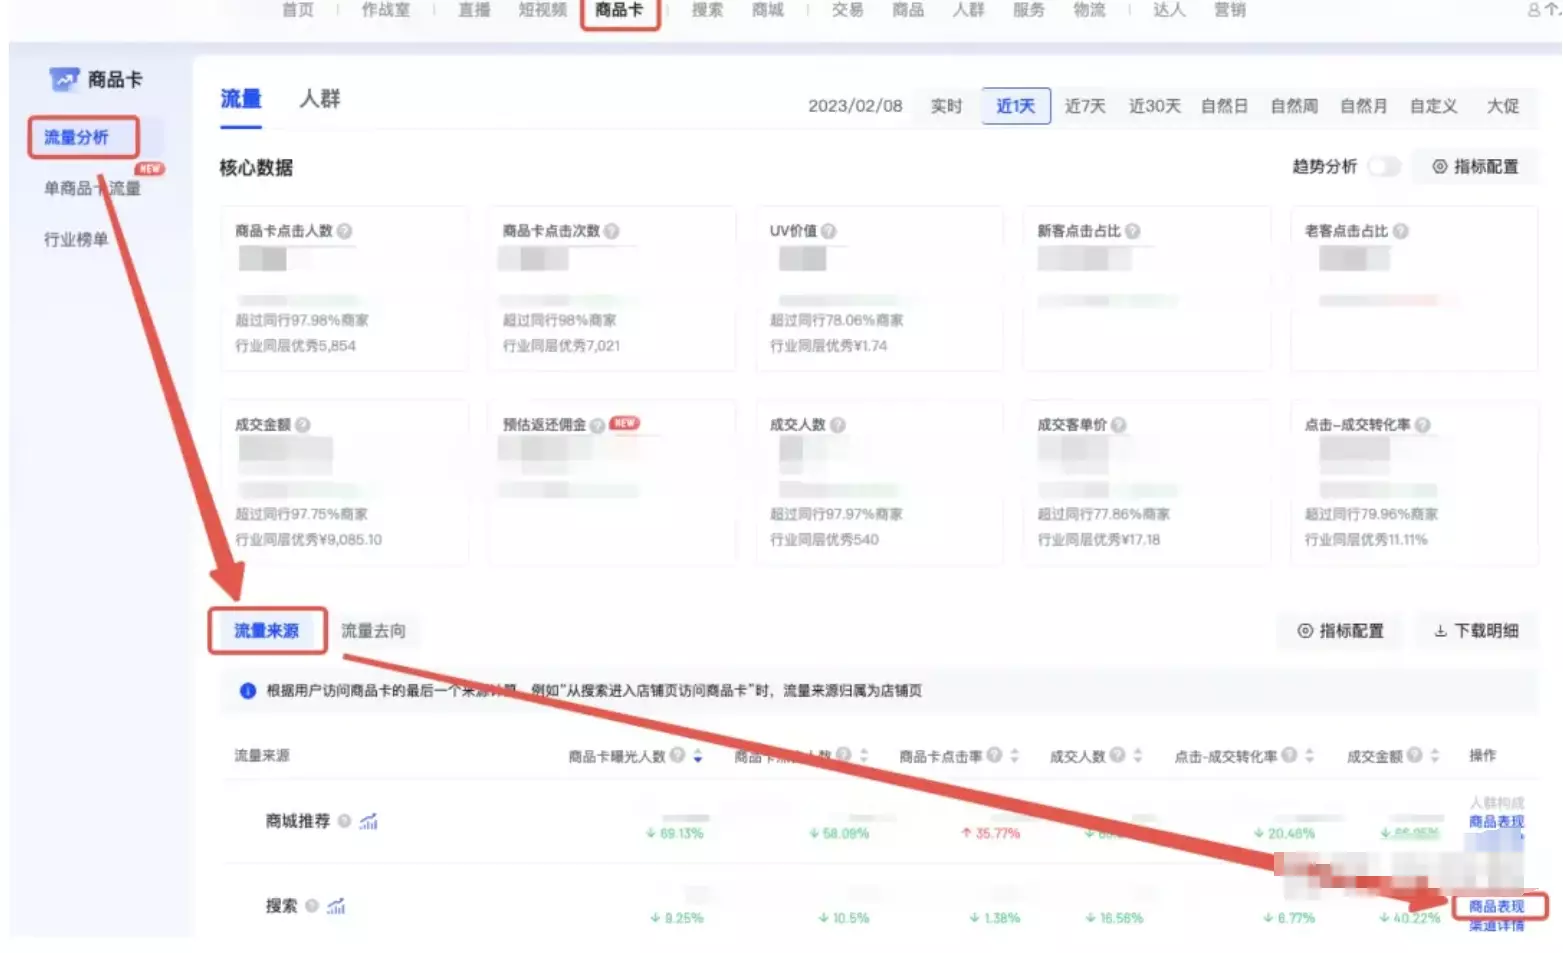This screenshot has height=953, width=1563.
Task: Sort the table by 成交人数 column arrows
Action: point(1137,756)
